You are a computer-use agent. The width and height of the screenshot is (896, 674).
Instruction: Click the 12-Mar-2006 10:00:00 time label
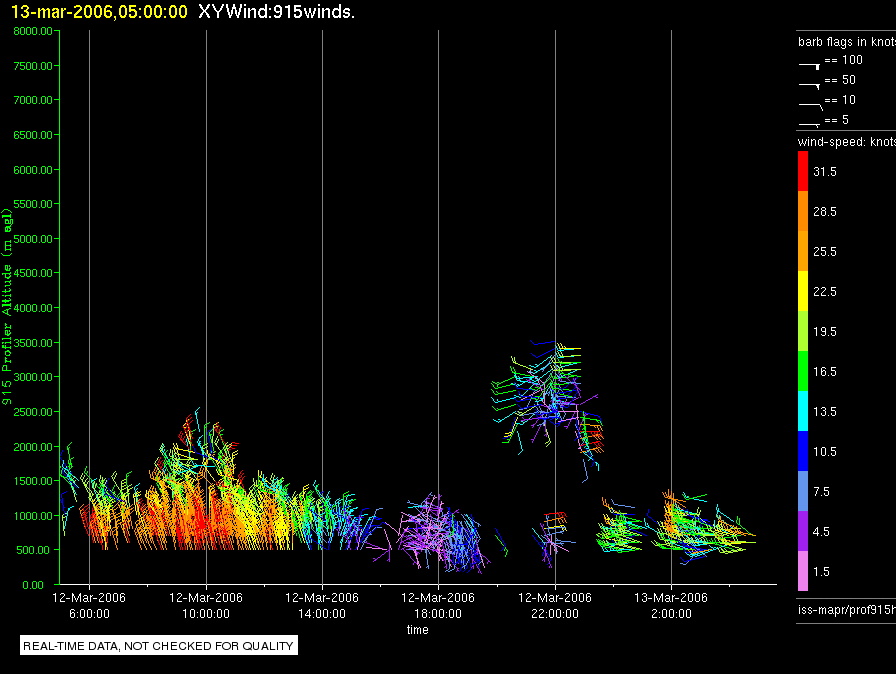coord(206,605)
